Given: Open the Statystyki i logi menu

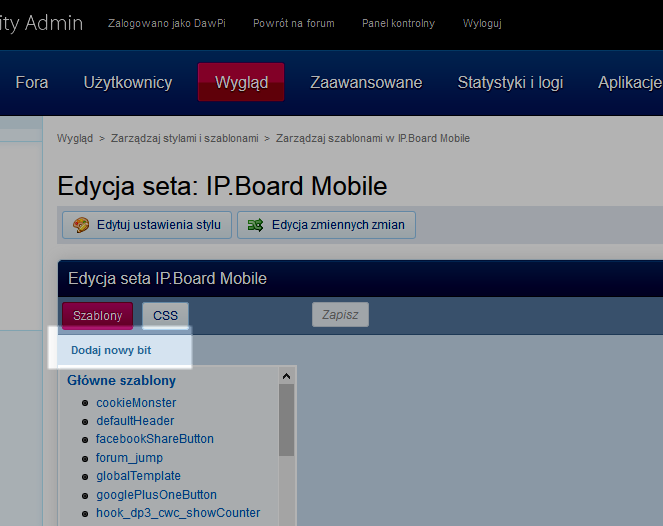Looking at the screenshot, I should [510, 82].
